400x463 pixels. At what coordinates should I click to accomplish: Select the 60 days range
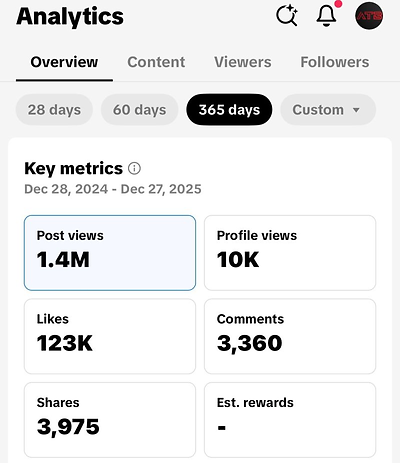point(139,110)
